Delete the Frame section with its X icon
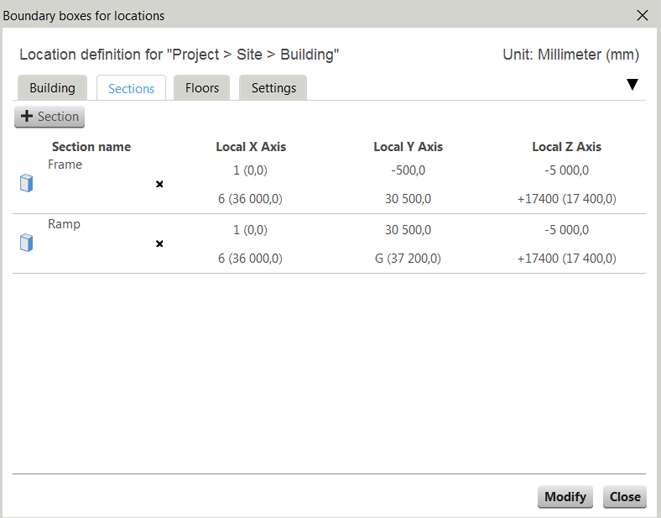661x518 pixels. click(159, 184)
